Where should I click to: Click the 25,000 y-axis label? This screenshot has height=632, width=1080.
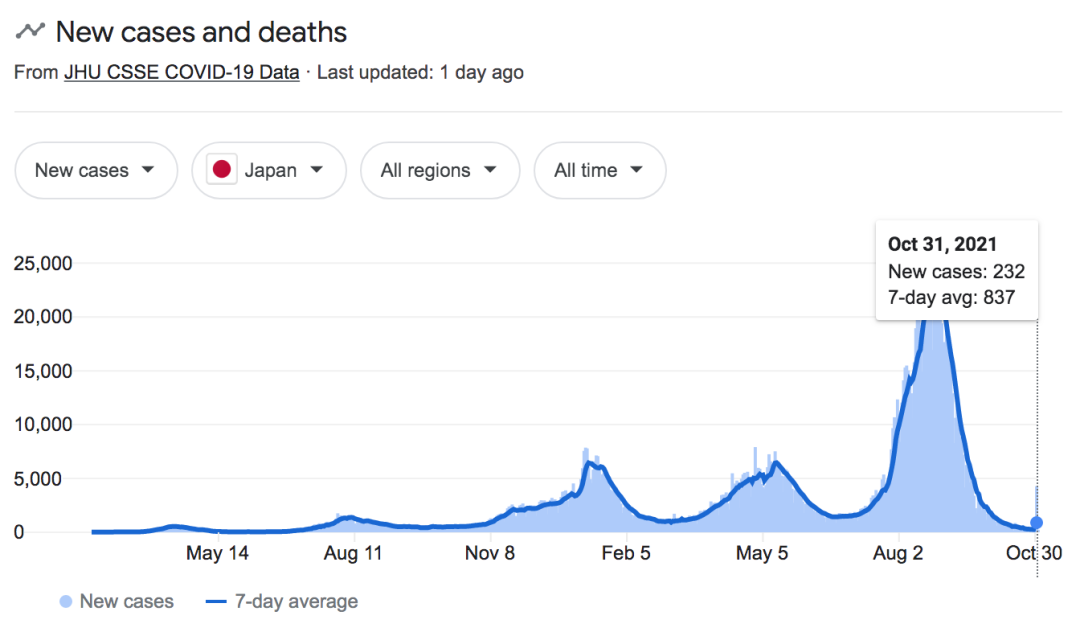pos(45,264)
